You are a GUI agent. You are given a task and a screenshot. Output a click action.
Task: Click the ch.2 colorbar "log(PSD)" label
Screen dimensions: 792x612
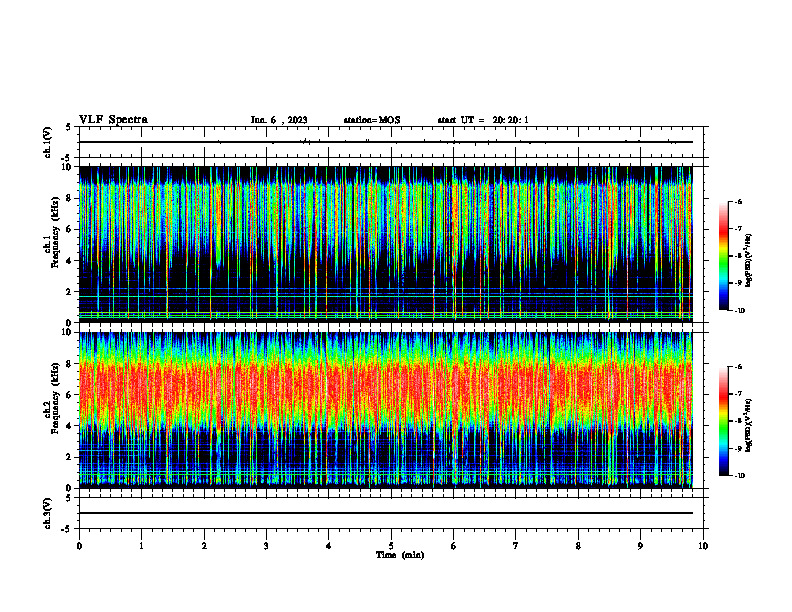(x=749, y=425)
